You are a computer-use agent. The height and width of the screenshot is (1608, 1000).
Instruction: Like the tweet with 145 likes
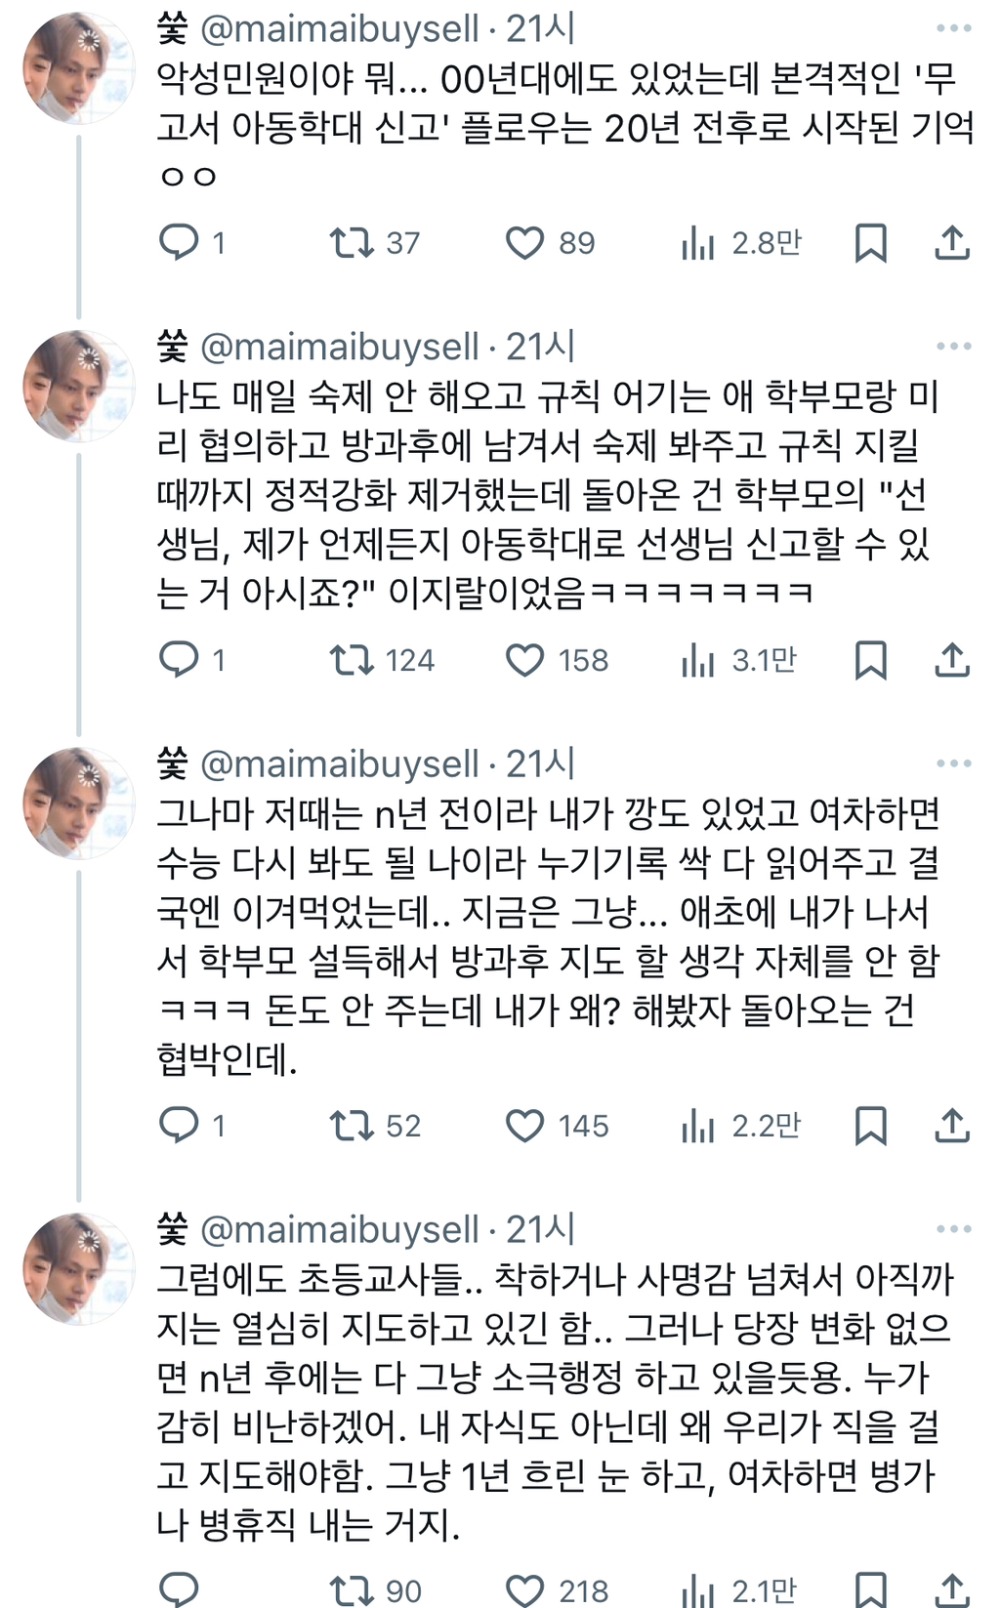pos(524,1126)
